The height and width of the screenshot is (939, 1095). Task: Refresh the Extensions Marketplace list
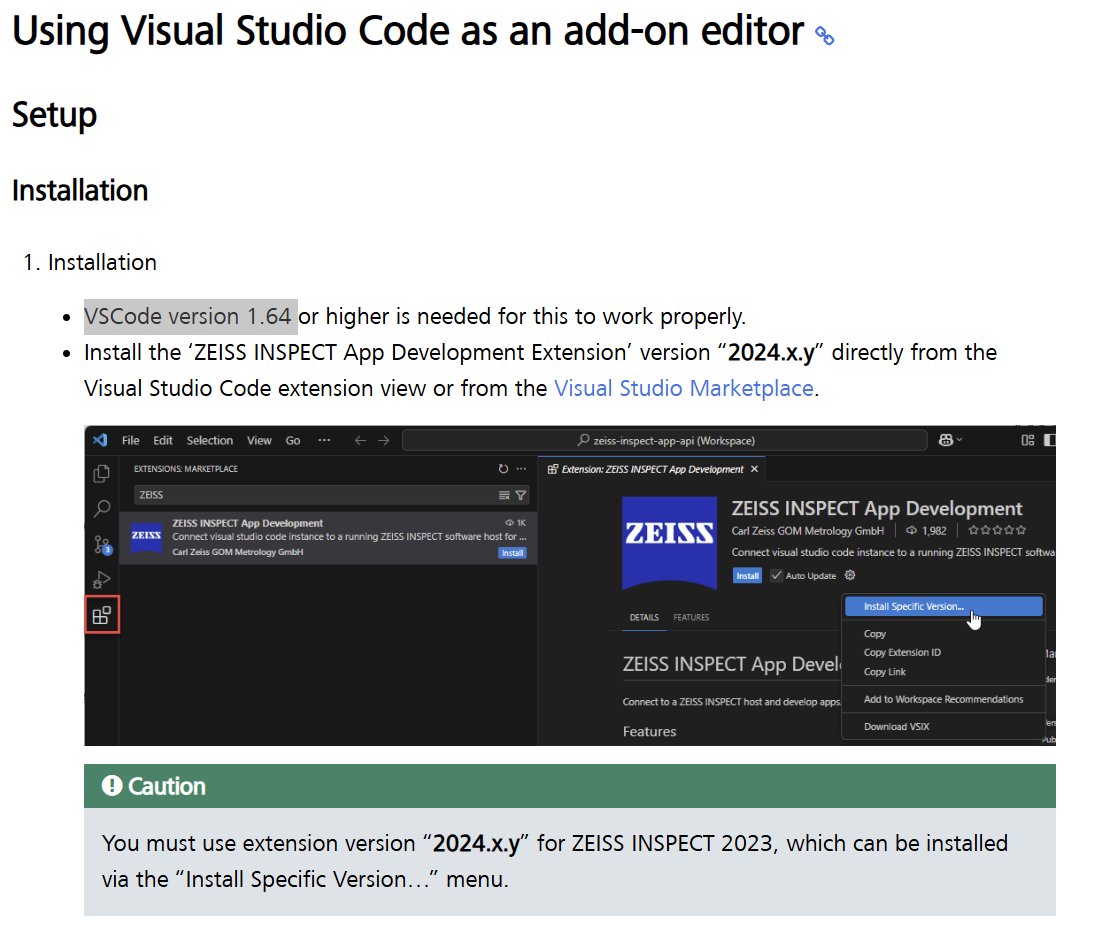503,469
